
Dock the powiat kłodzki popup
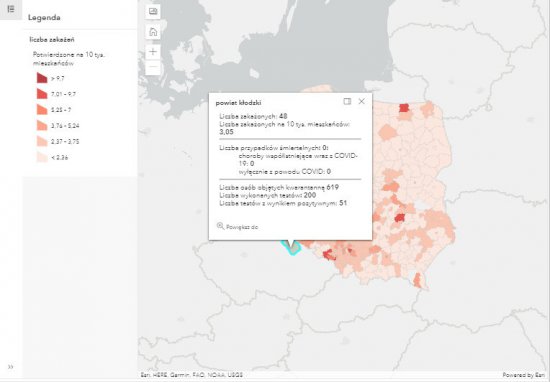347,101
